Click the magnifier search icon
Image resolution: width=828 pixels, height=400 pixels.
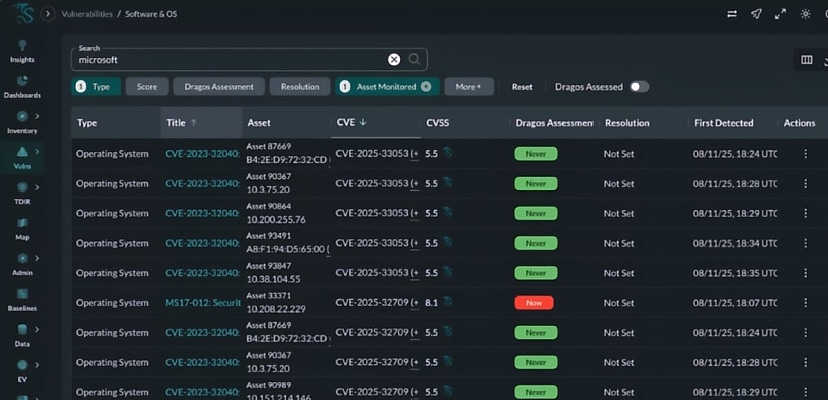click(x=415, y=59)
